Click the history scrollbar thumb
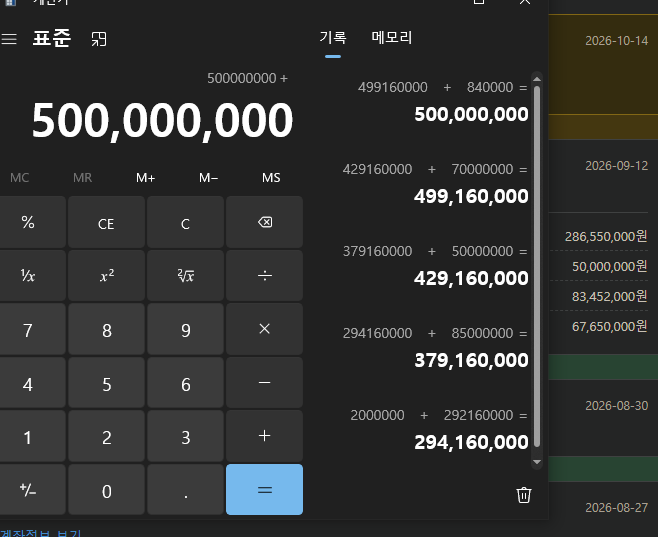 coord(537,267)
